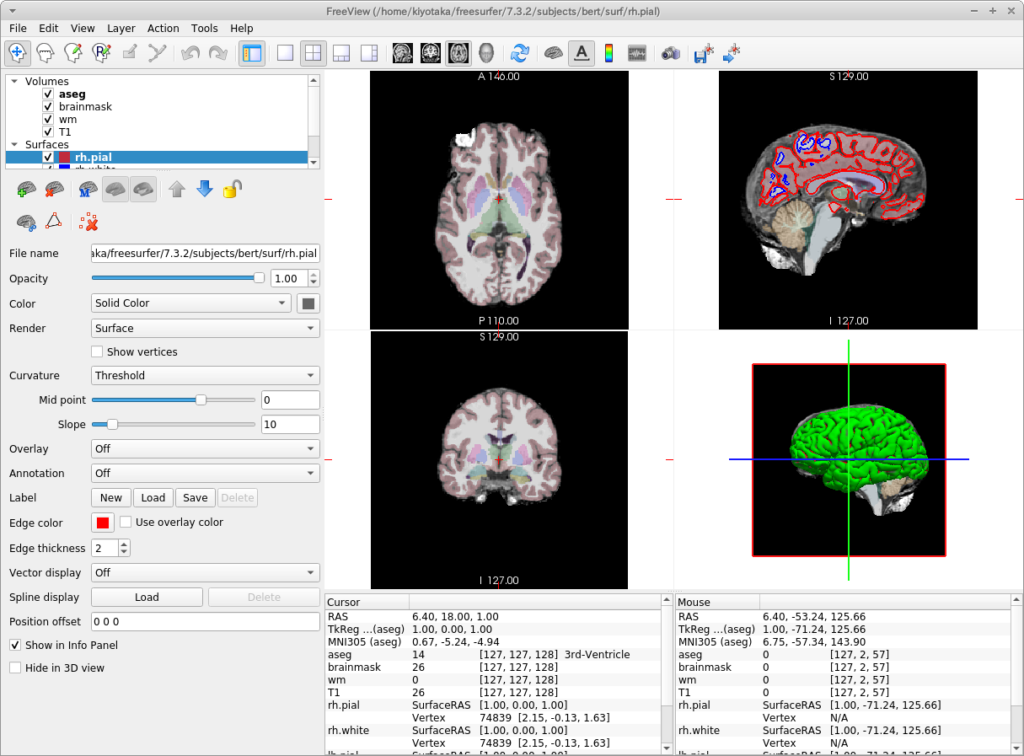Uncheck the aseg volume visibility checkbox
Screen dimensions: 1024x756
[48, 94]
